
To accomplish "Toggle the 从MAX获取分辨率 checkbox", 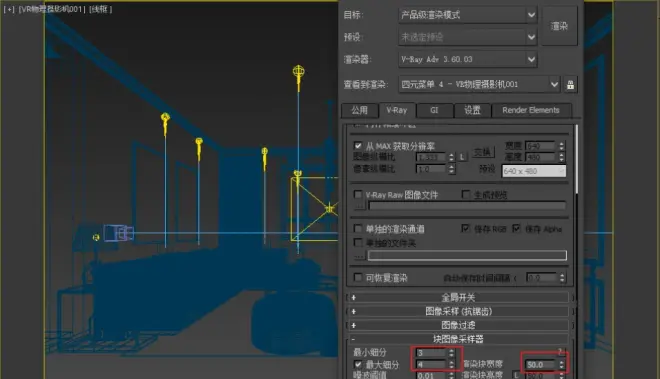I will click(x=358, y=146).
